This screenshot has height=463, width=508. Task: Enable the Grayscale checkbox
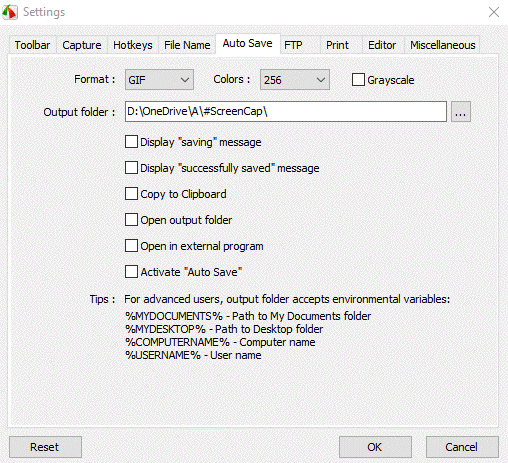[358, 80]
